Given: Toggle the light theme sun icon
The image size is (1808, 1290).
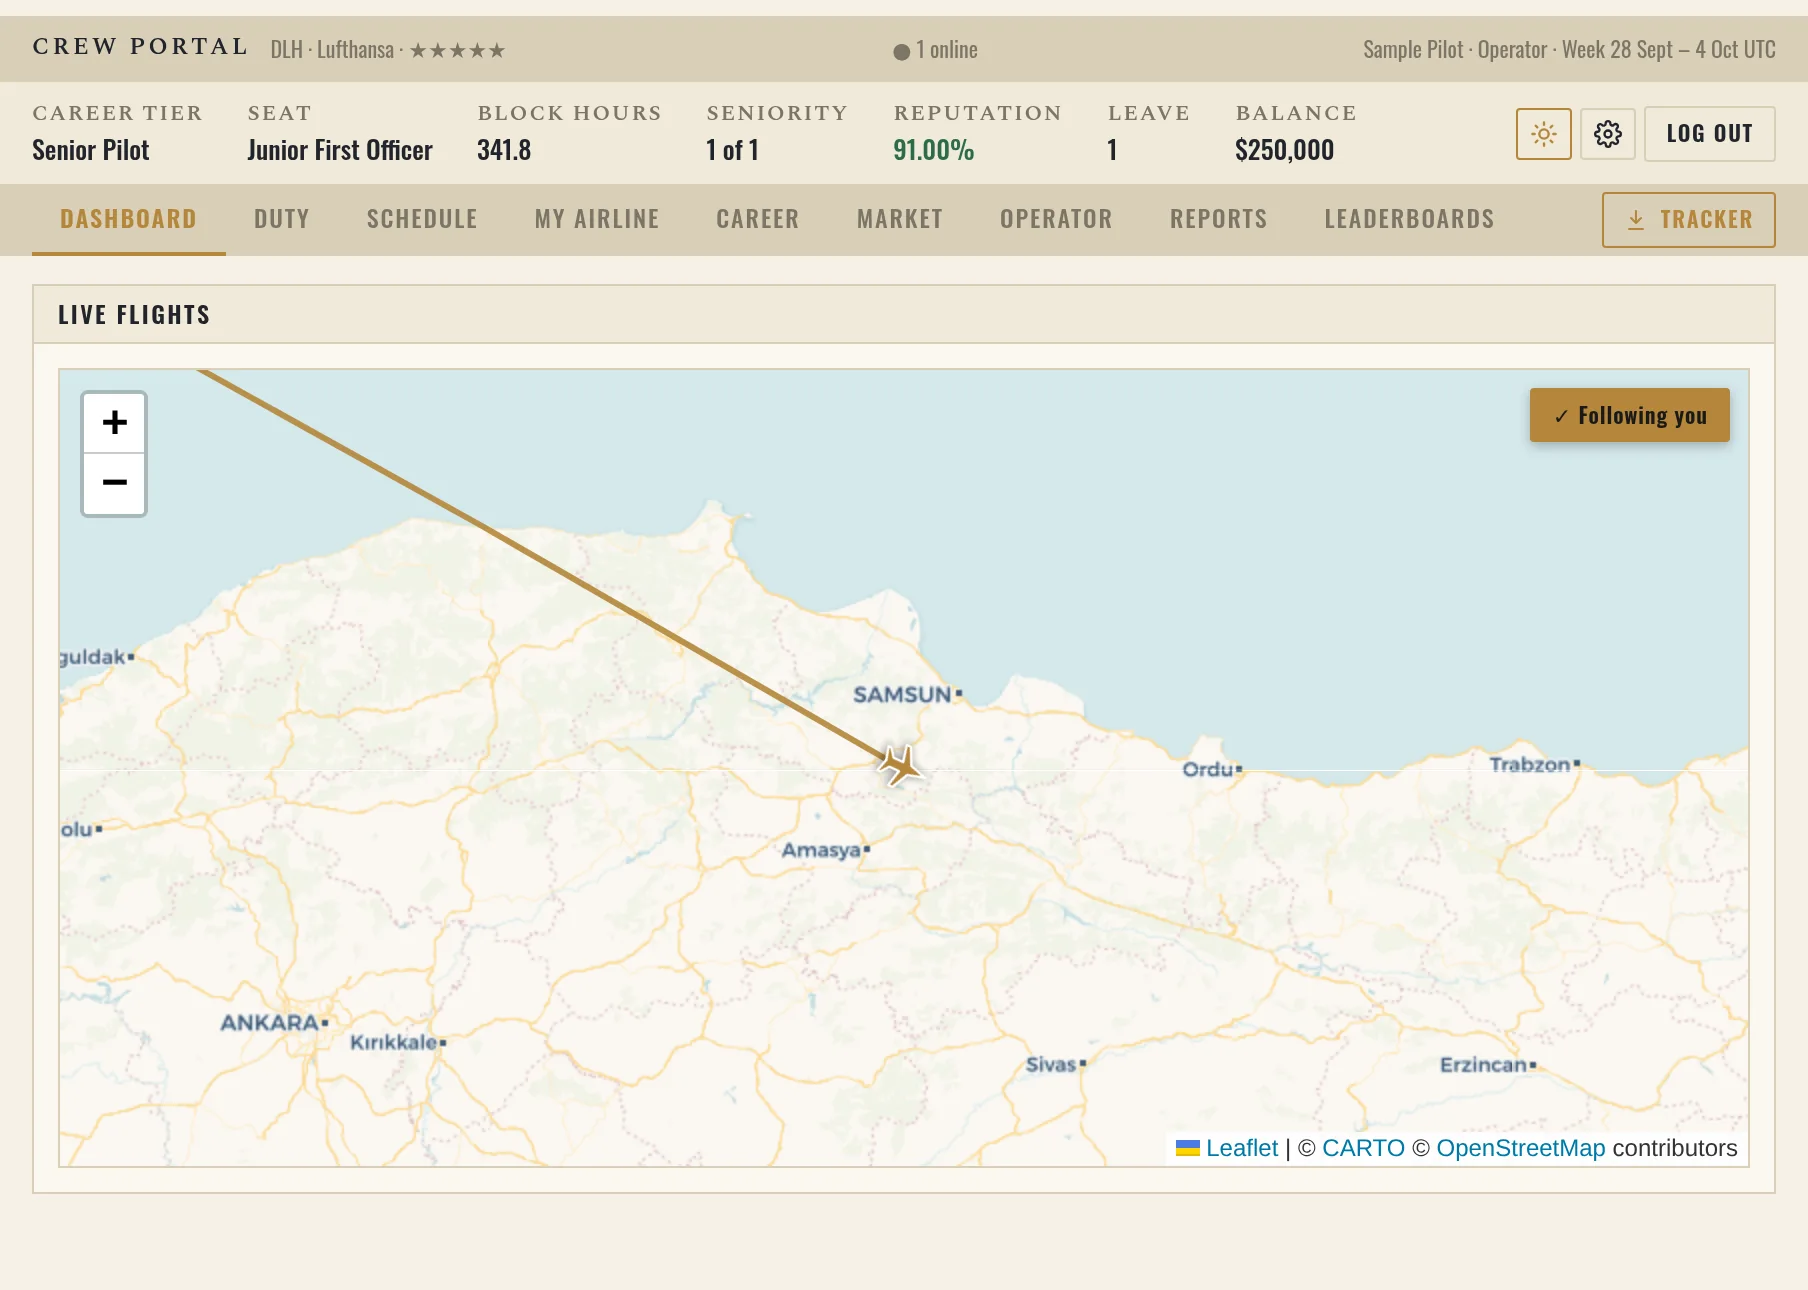Looking at the screenshot, I should [x=1543, y=134].
